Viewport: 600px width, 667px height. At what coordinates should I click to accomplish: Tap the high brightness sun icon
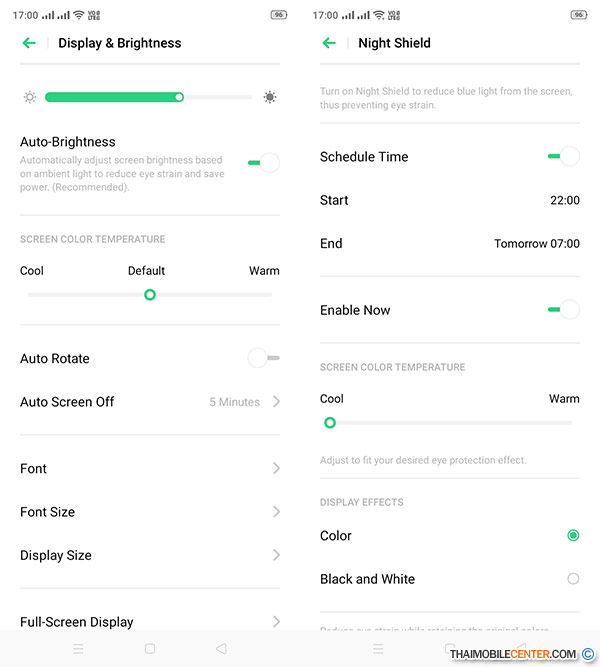[x=270, y=97]
